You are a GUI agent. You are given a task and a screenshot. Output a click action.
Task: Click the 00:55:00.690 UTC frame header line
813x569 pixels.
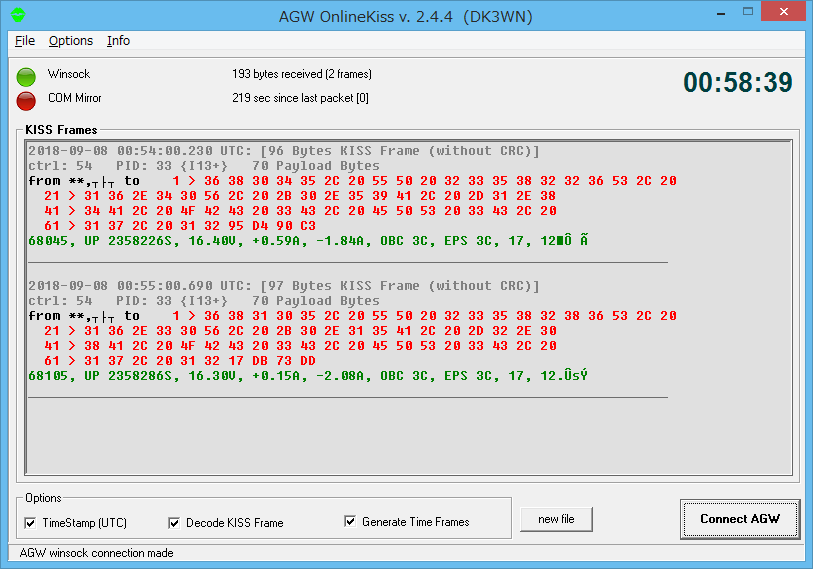[x=284, y=286]
